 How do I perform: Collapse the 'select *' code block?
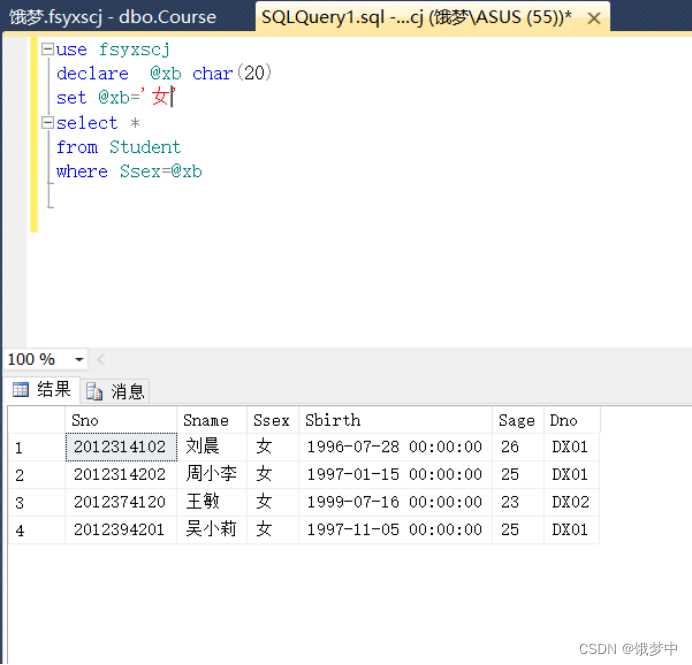pyautogui.click(x=47, y=122)
